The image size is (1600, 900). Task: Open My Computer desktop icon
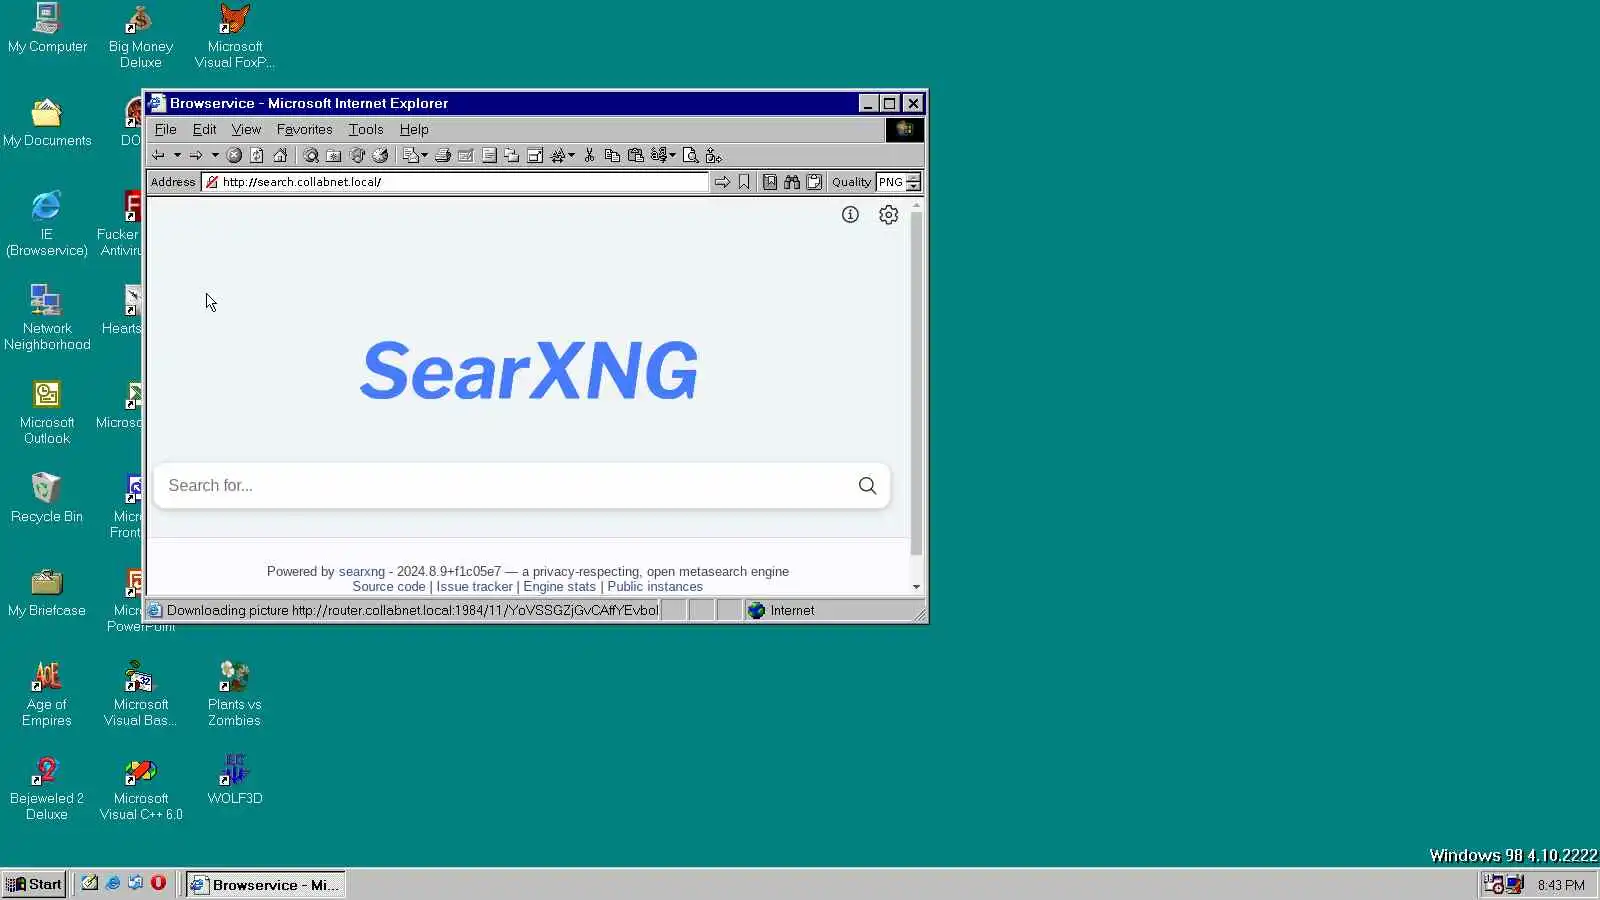tap(47, 28)
